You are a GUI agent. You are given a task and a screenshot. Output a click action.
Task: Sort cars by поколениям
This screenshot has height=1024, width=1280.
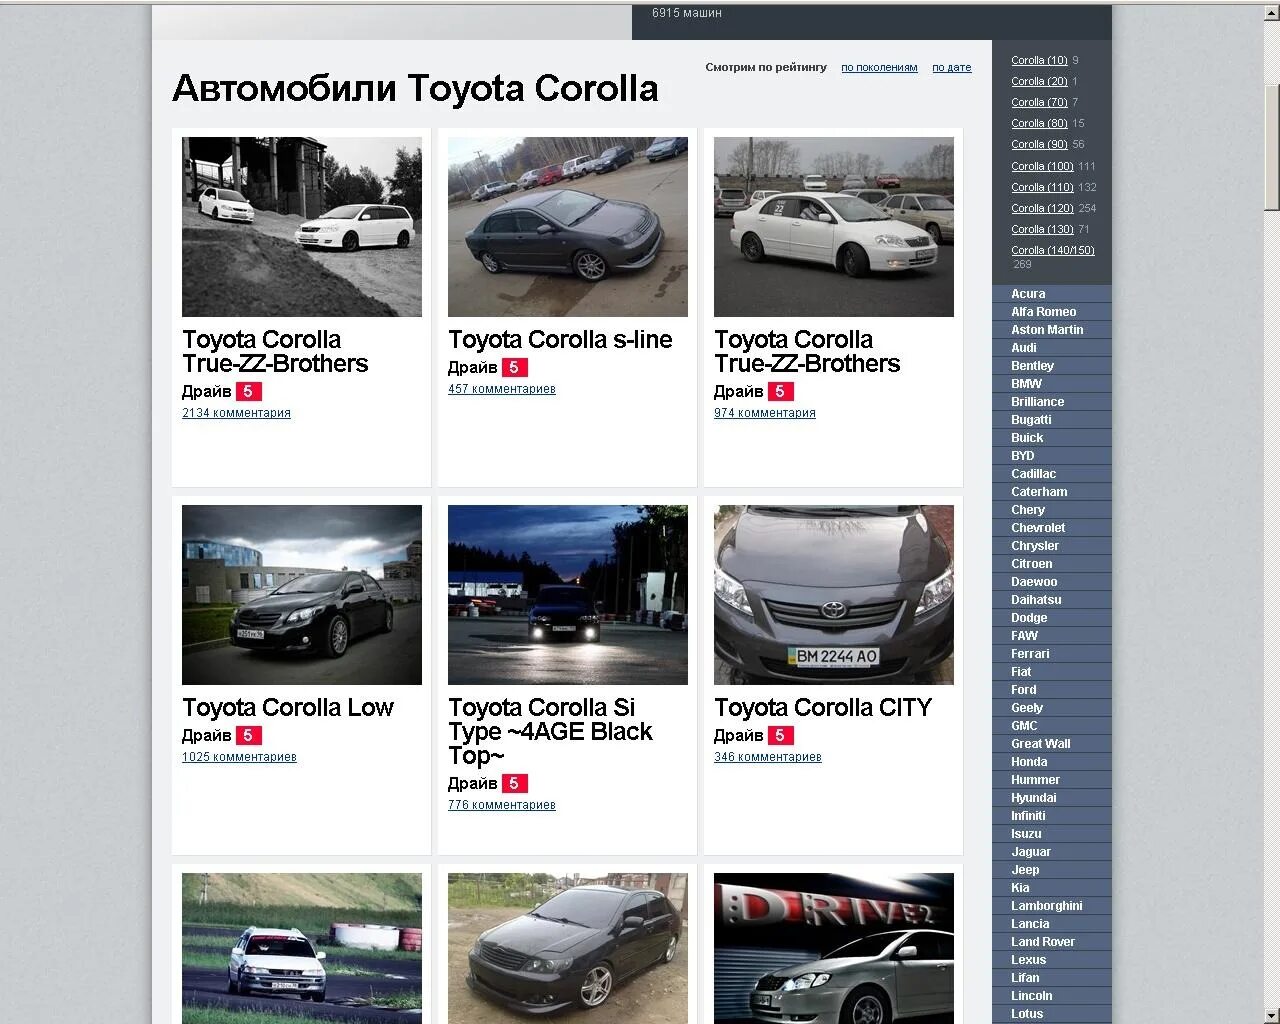pos(879,68)
